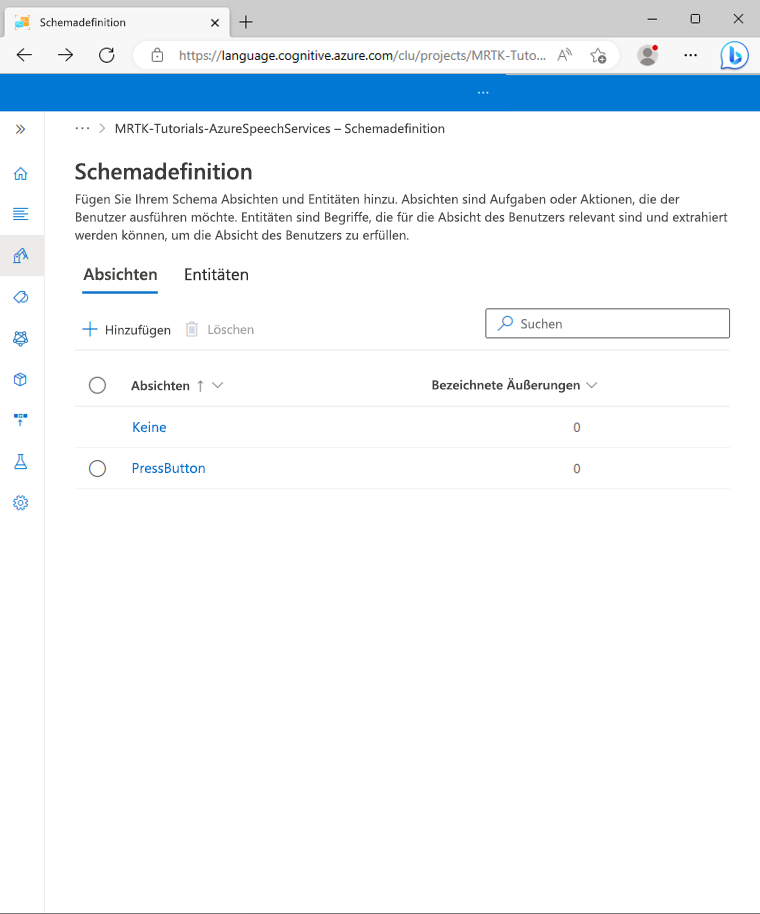
Task: Open the training jobs sidebar icon
Action: click(20, 338)
